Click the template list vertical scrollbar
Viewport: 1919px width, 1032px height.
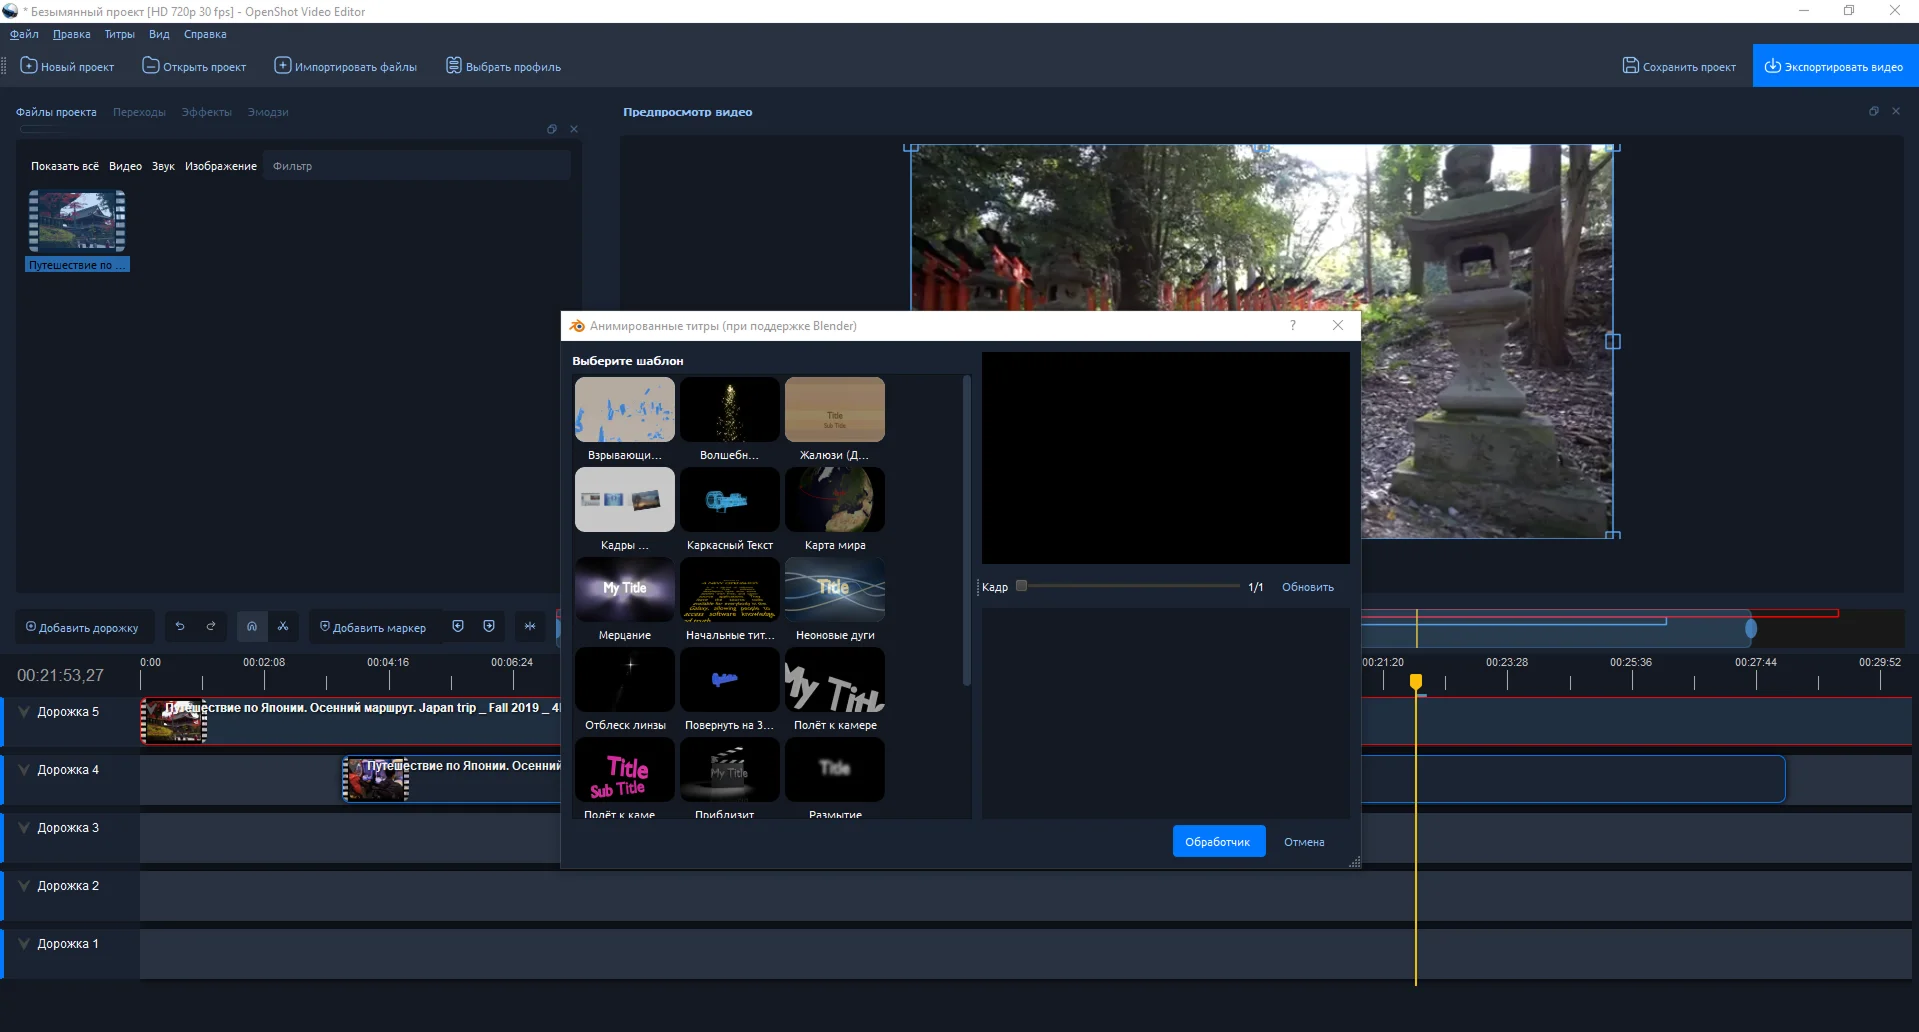pos(966,532)
